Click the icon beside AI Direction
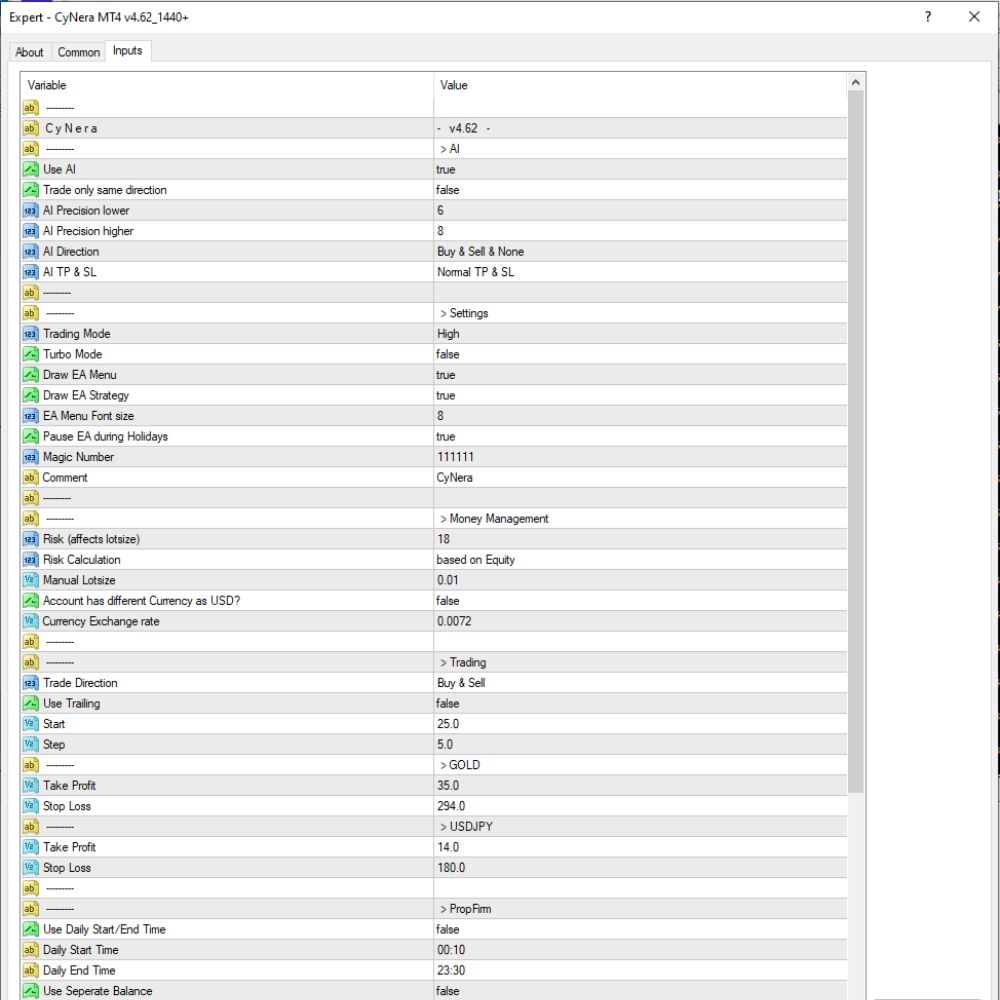Screen dimensions: 1000x1000 pos(31,252)
